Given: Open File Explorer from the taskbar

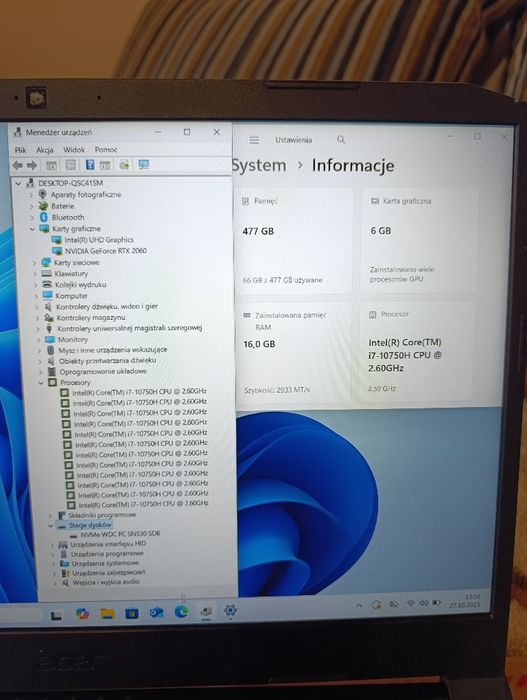Looking at the screenshot, I should [107, 613].
